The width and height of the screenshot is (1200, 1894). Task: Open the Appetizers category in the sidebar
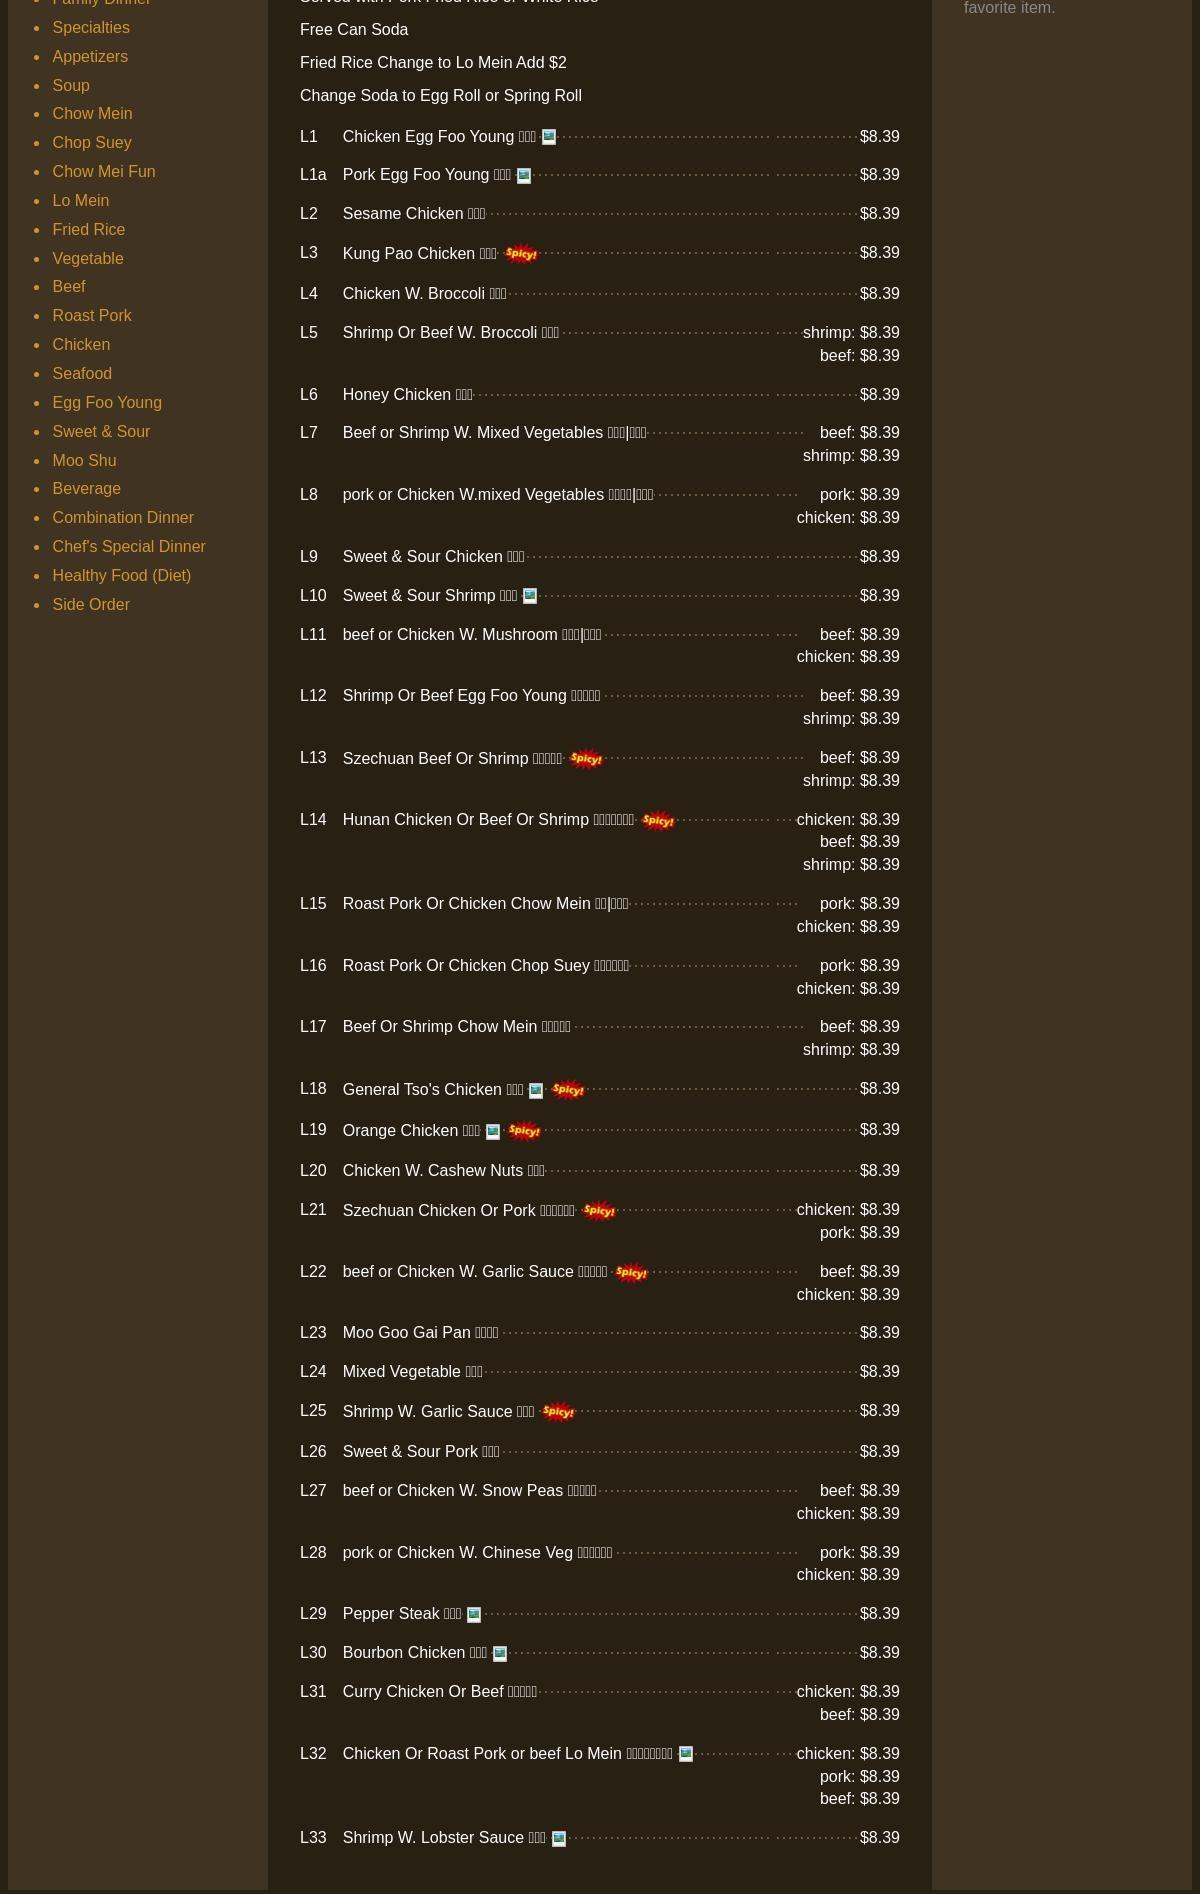[90, 56]
